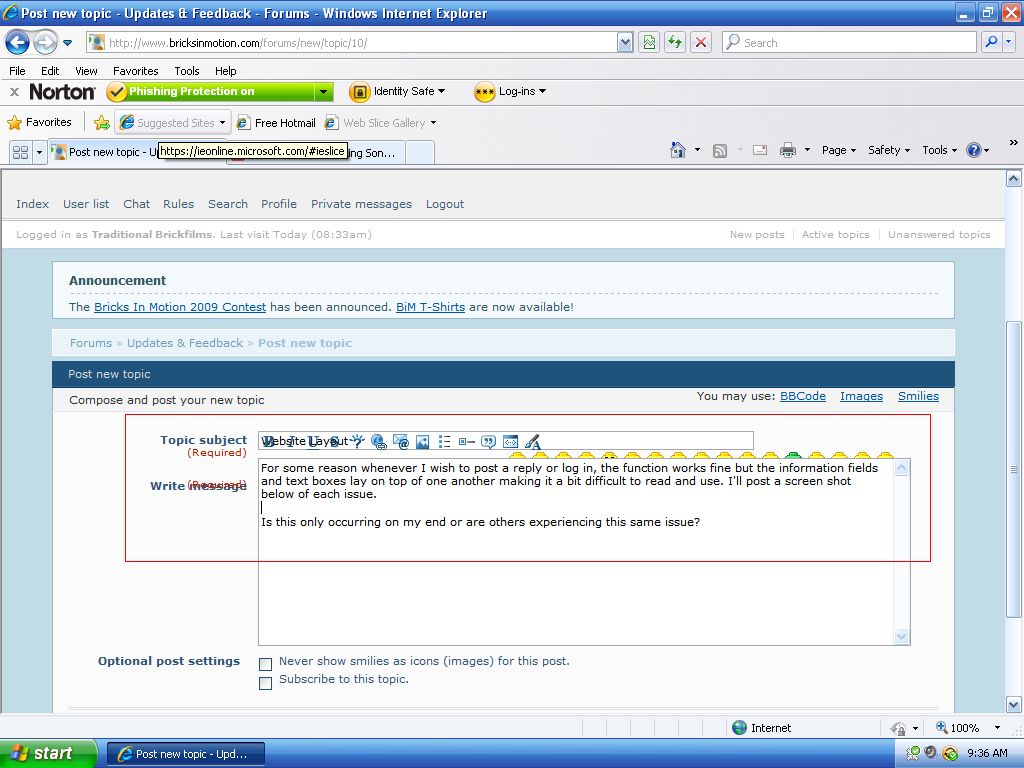Viewport: 1024px width, 768px height.
Task: Insert an image tag into the post
Action: (x=422, y=441)
